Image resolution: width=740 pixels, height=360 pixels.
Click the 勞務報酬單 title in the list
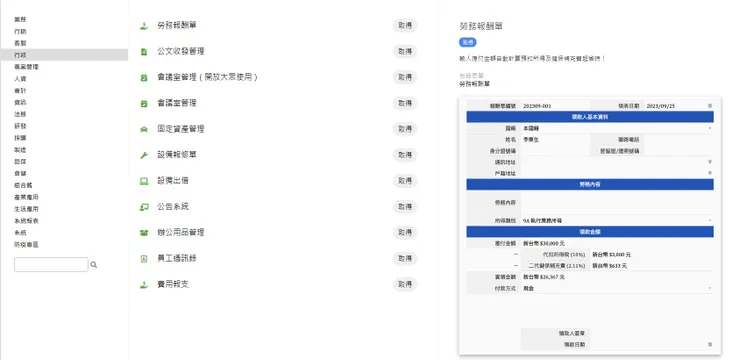coord(177,25)
